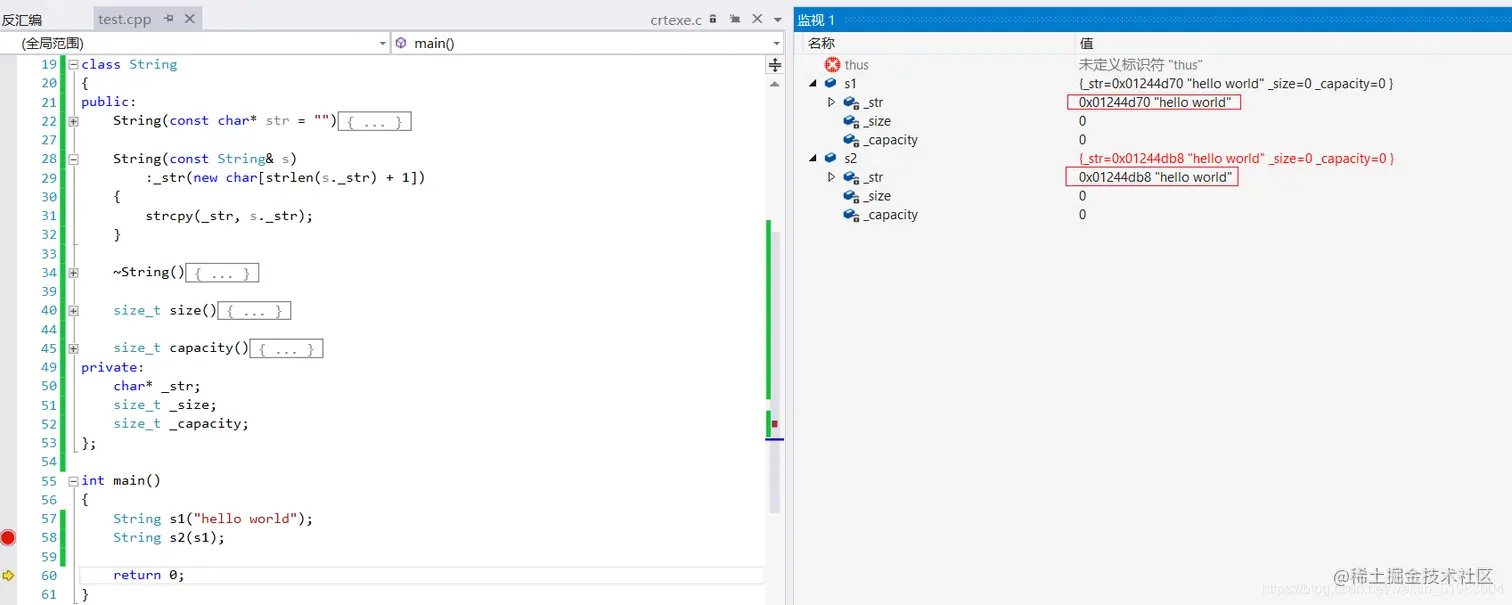
Task: Expand the size_t size() function
Action: coord(73,310)
